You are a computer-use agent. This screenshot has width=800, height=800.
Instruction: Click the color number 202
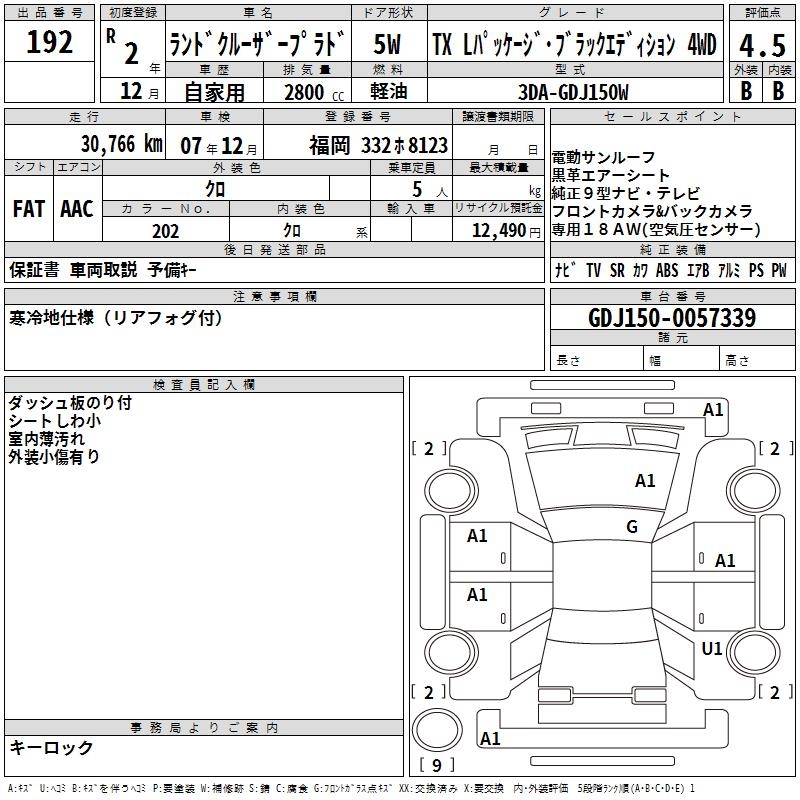click(x=165, y=231)
